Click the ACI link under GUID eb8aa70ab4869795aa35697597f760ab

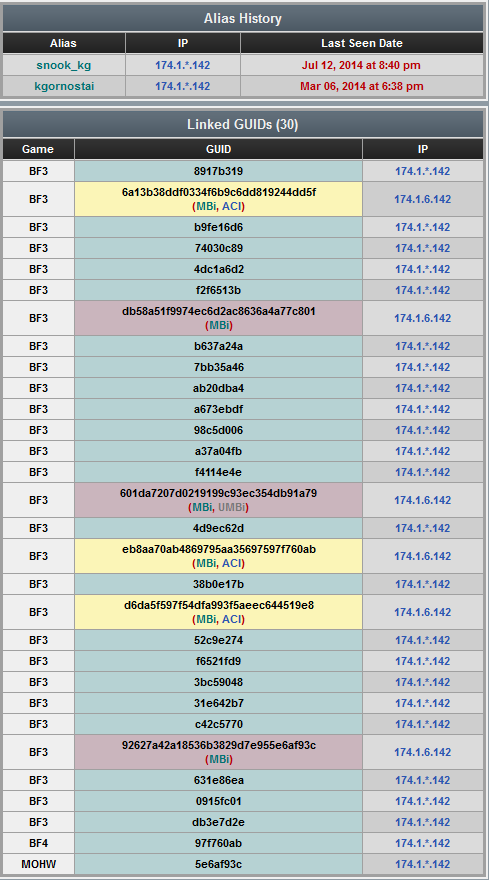[231, 563]
